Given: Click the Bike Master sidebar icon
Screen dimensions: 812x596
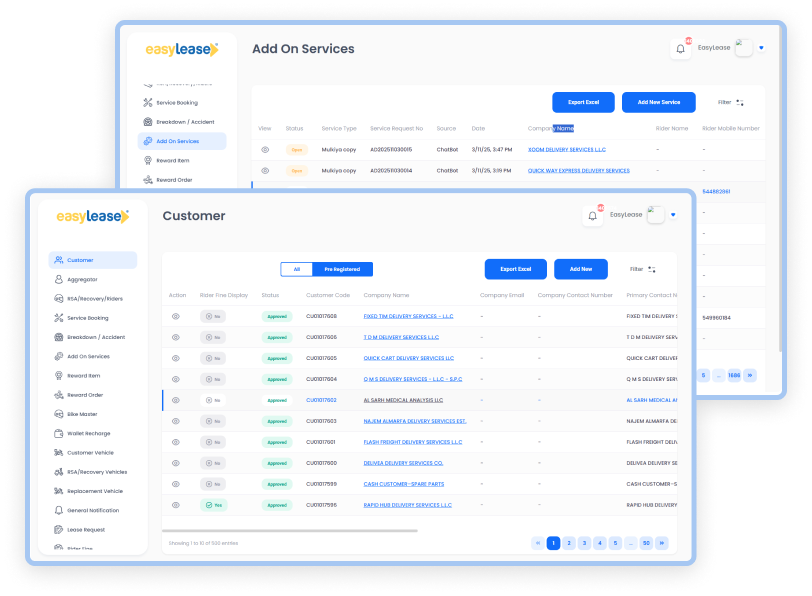Looking at the screenshot, I should 59,414.
